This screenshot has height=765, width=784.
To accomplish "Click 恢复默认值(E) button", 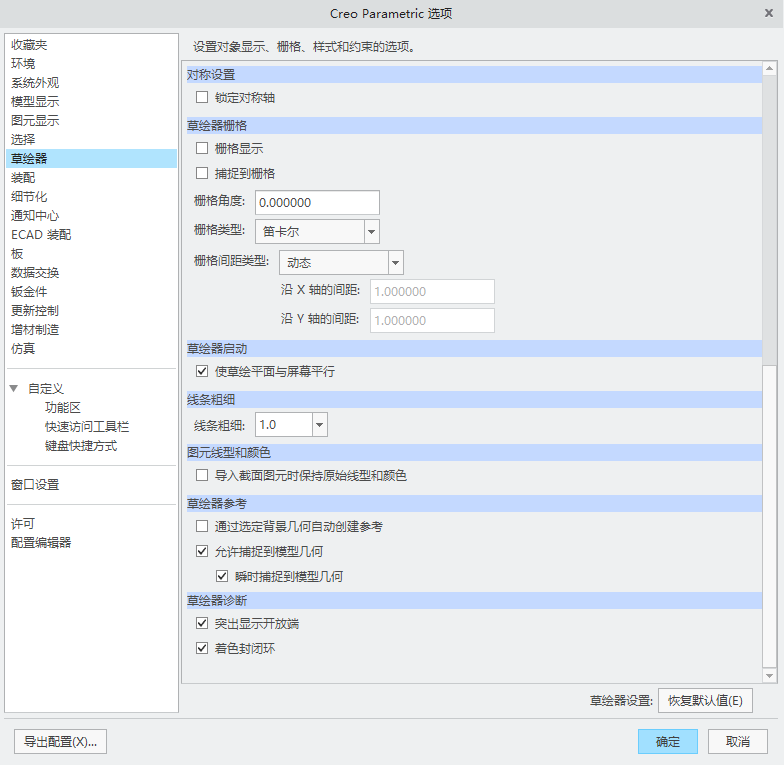I will [x=705, y=700].
